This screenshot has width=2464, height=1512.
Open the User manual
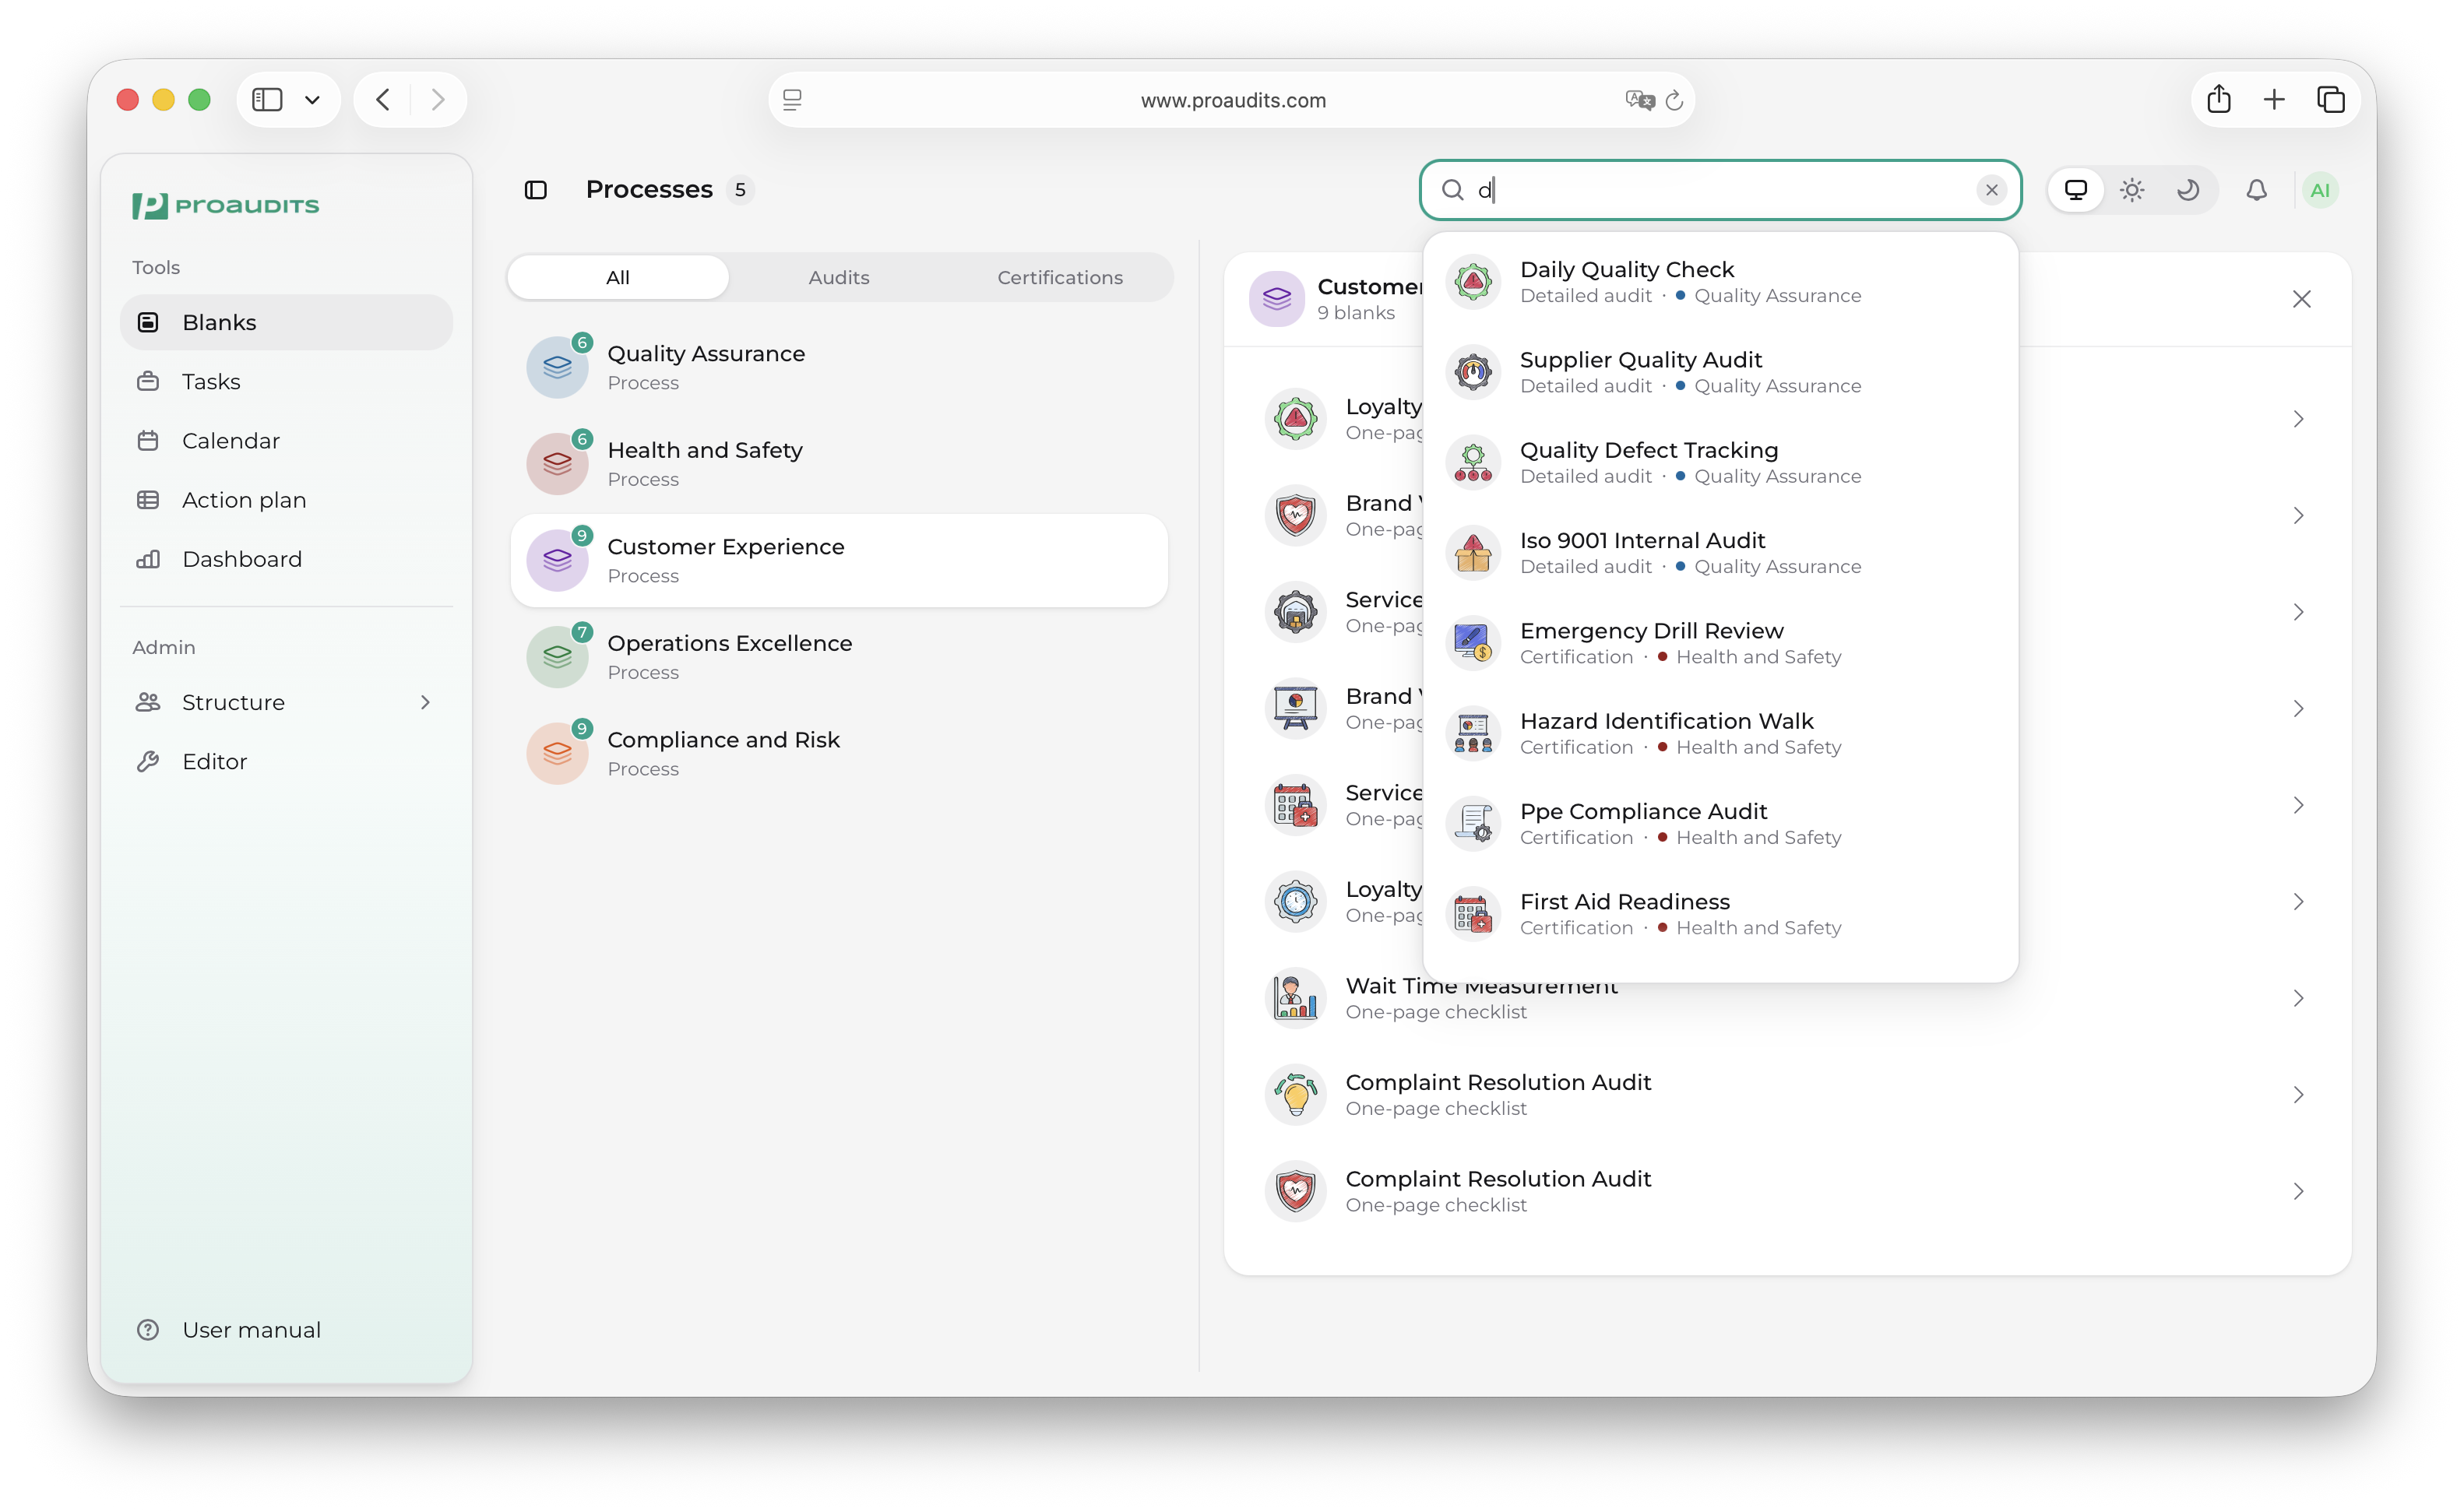tap(286, 1330)
